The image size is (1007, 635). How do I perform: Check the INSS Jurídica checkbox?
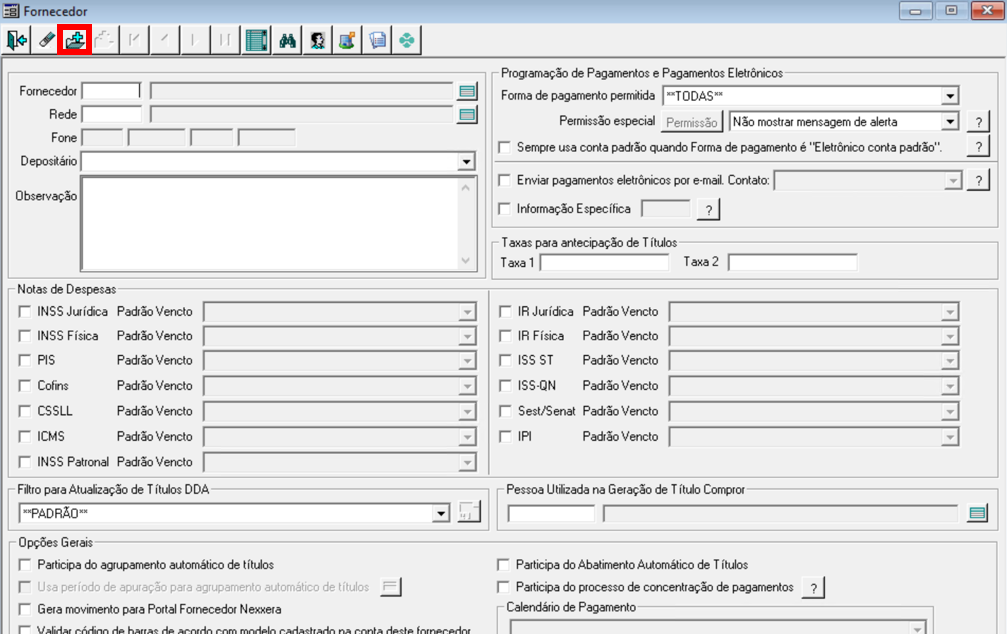click(25, 311)
